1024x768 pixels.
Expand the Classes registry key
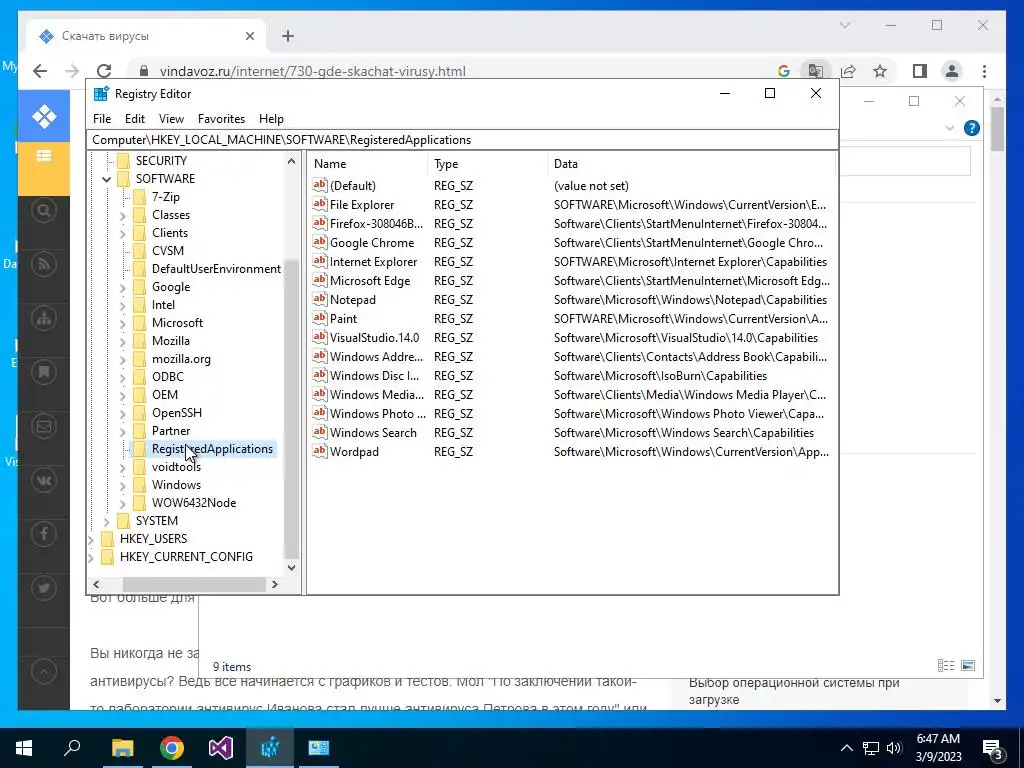tap(123, 215)
